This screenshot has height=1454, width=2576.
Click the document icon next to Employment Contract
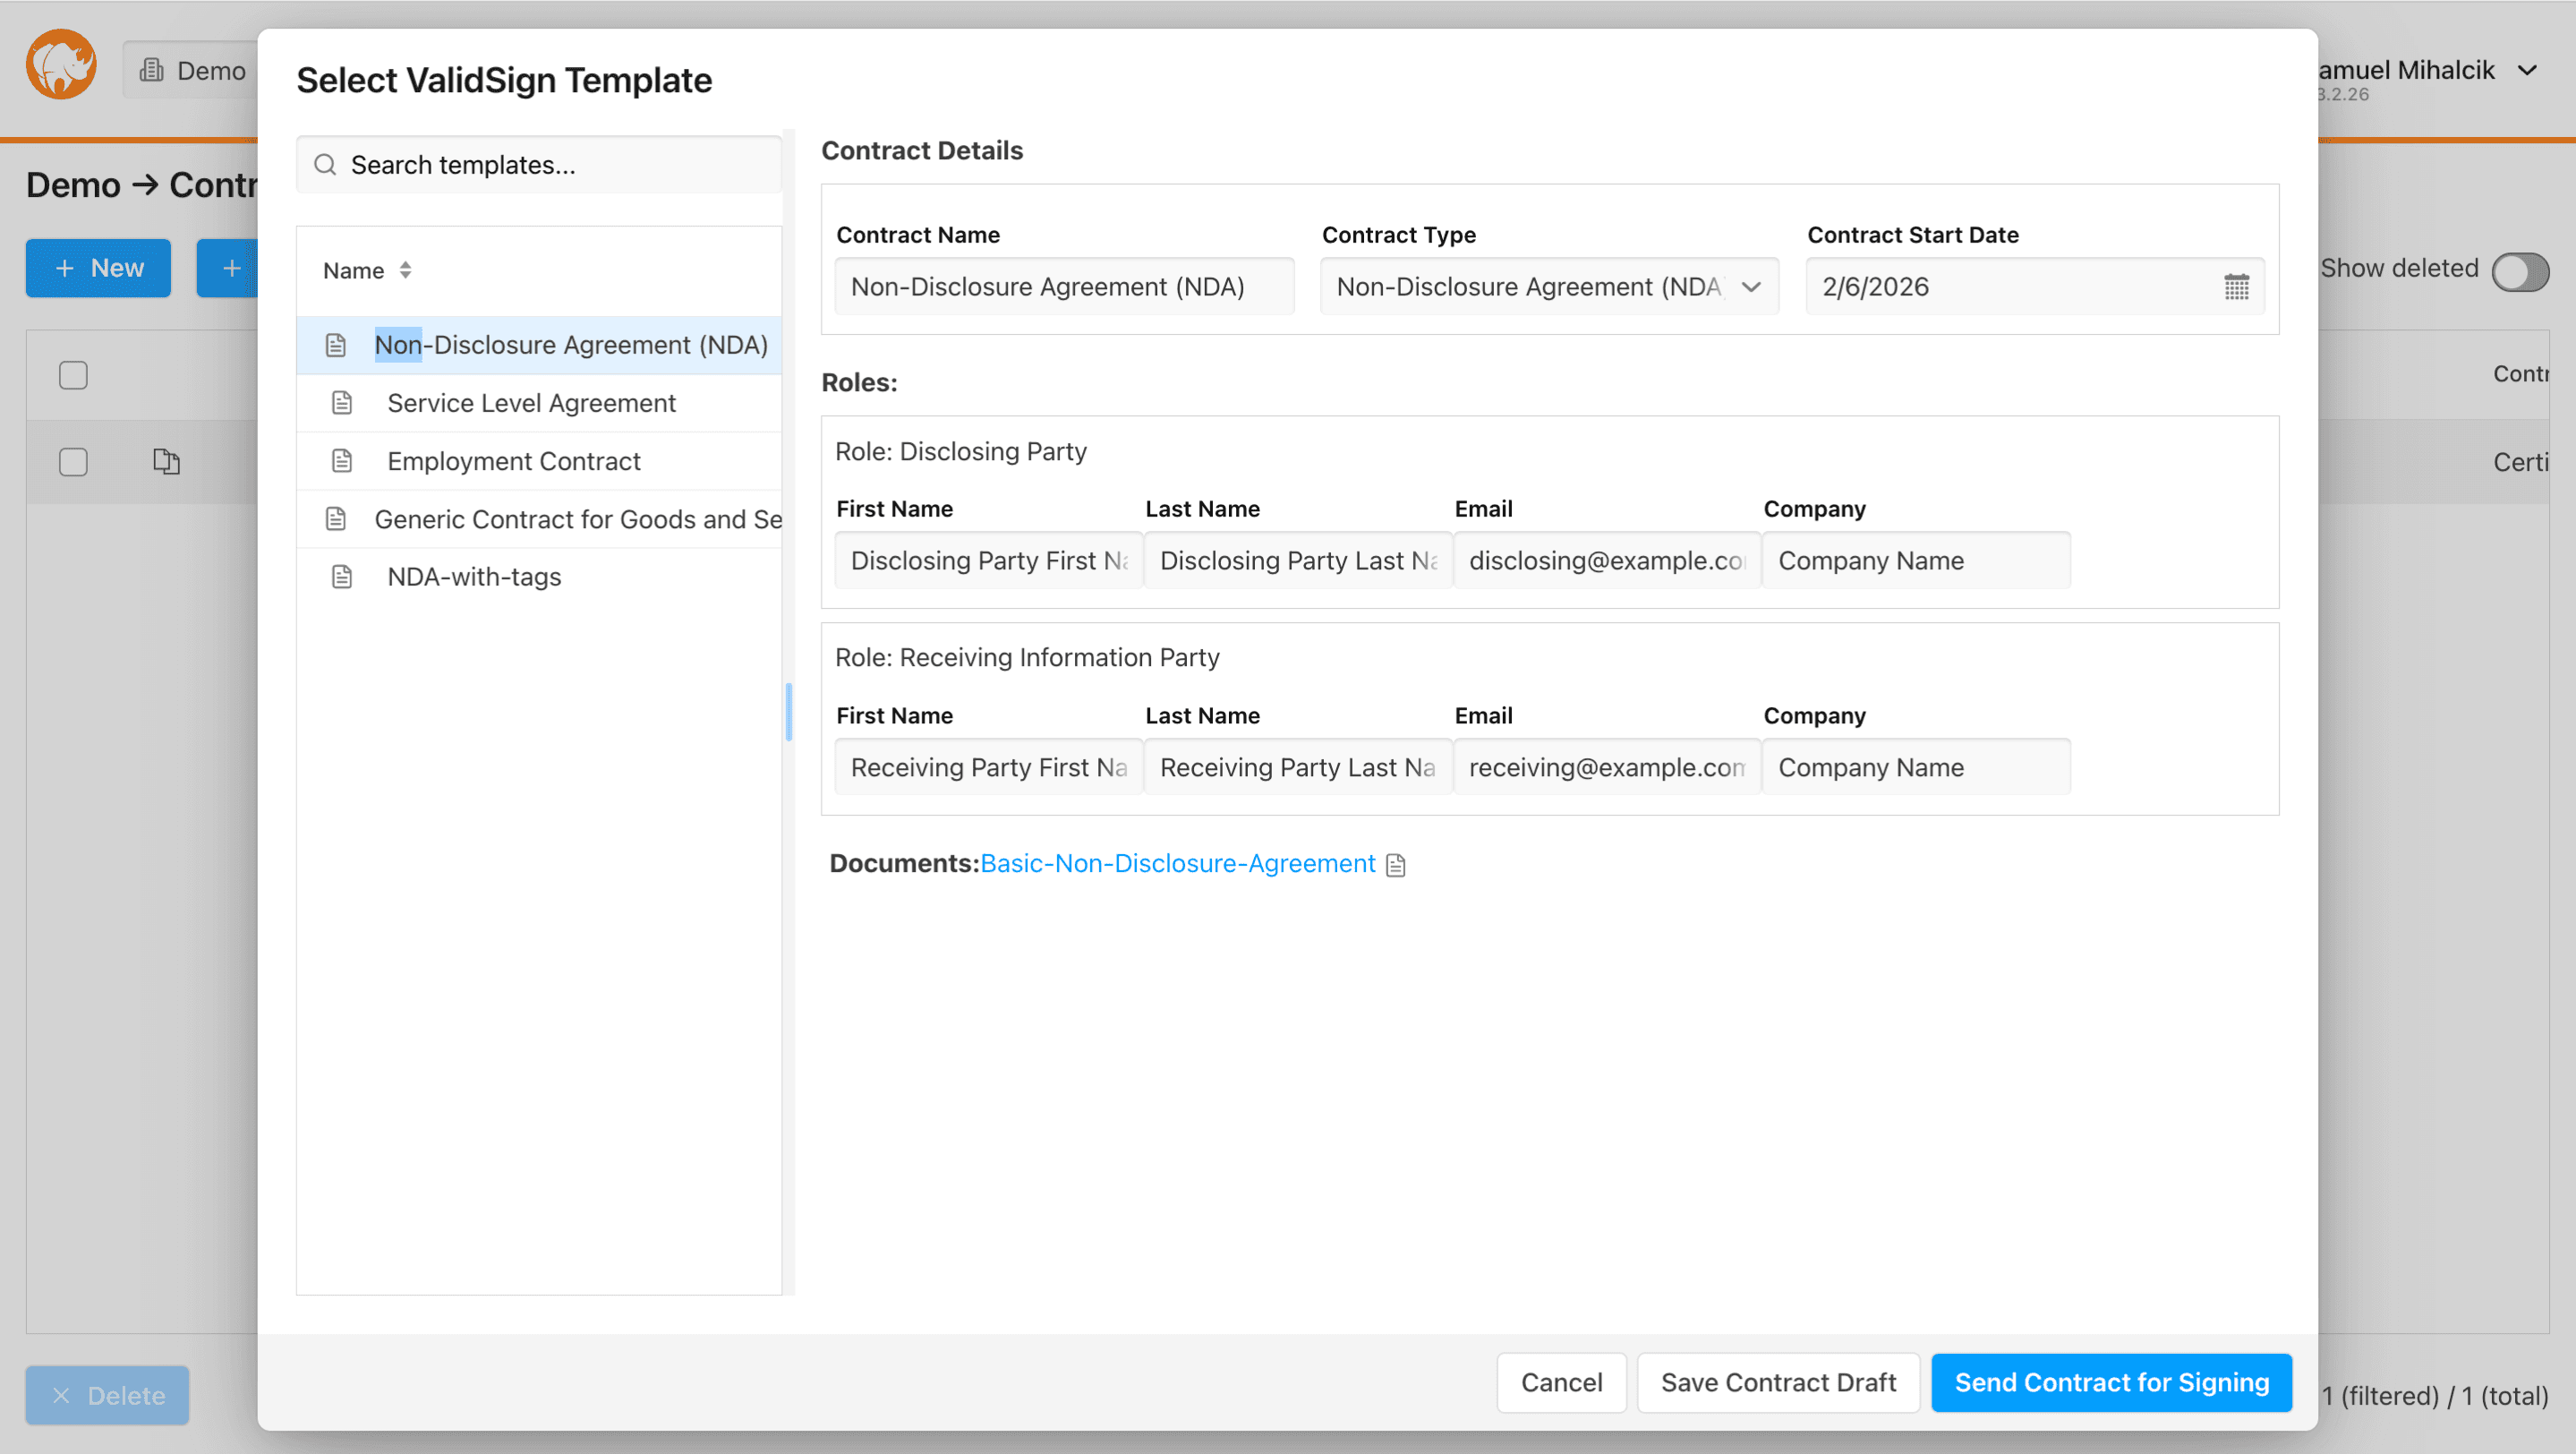[342, 461]
